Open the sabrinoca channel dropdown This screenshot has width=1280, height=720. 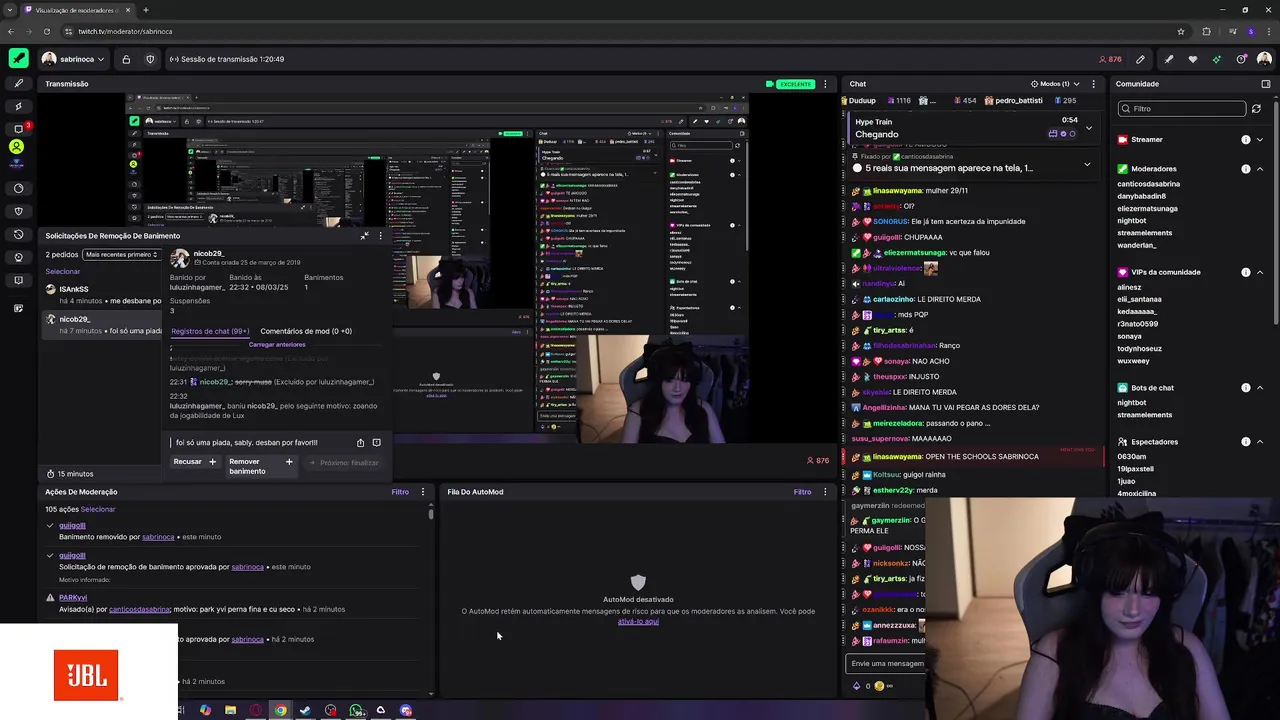(x=74, y=59)
